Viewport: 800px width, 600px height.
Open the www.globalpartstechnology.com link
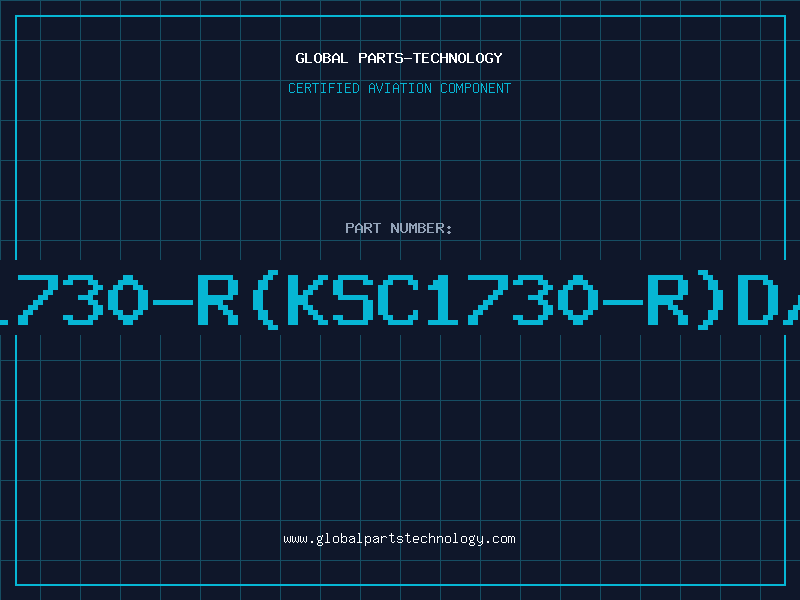(399, 539)
